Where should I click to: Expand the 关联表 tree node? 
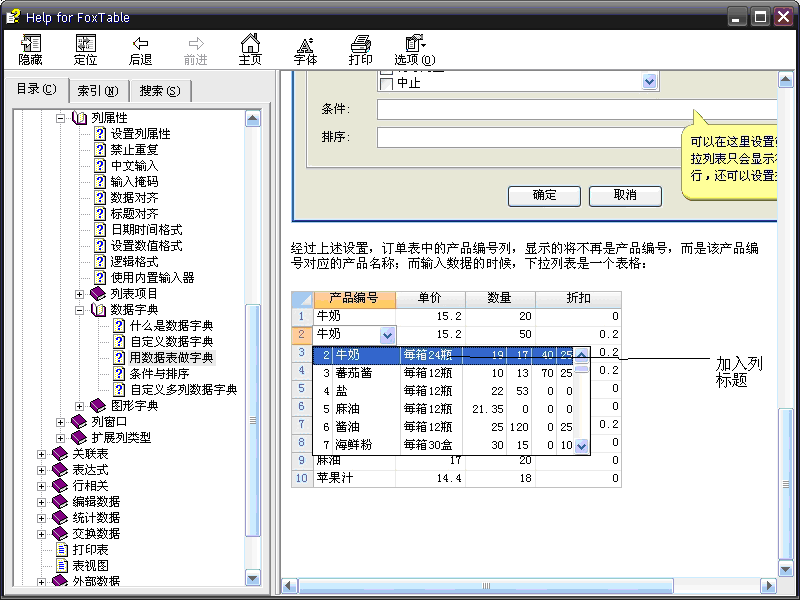[42, 454]
